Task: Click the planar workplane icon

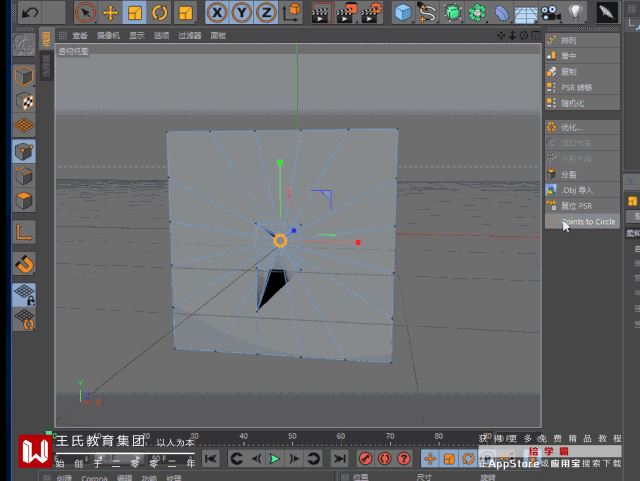Action: coord(24,320)
